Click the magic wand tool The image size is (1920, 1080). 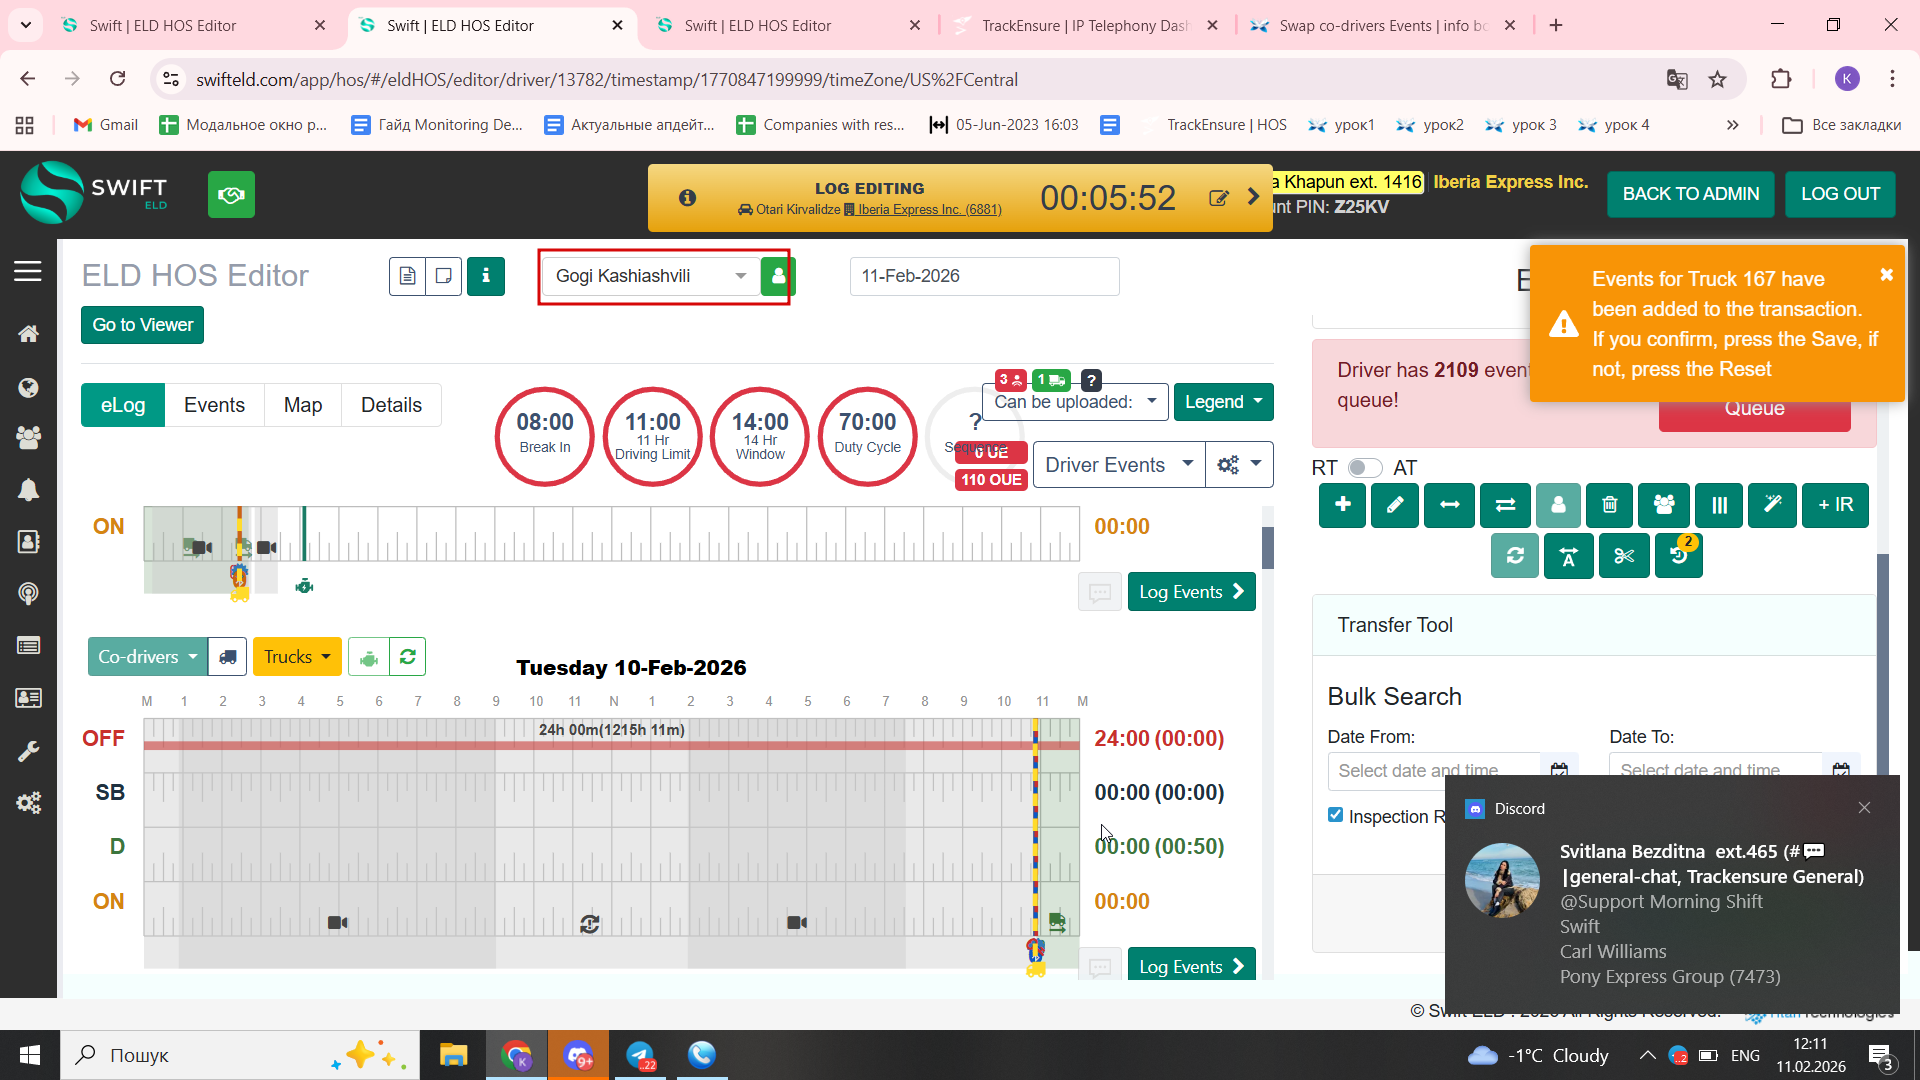click(x=1771, y=505)
